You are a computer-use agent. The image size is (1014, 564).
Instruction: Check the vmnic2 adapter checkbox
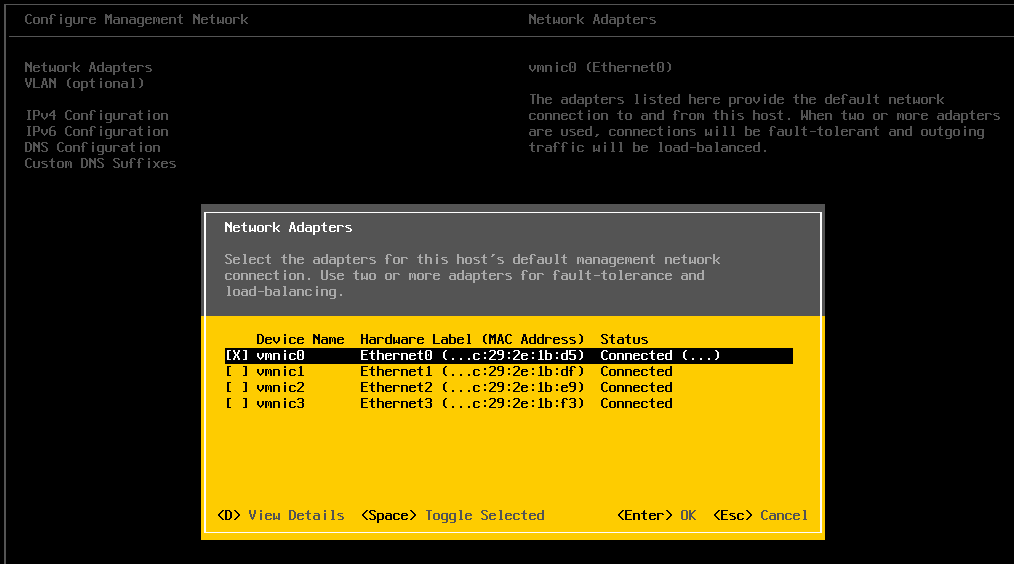236,387
